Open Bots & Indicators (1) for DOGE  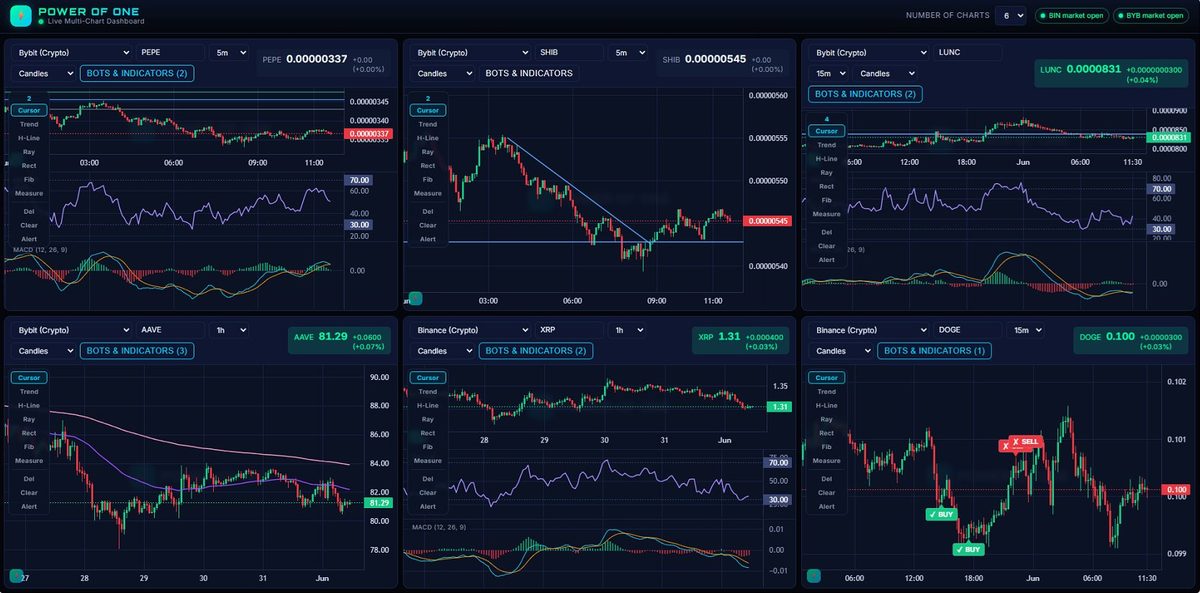(934, 351)
